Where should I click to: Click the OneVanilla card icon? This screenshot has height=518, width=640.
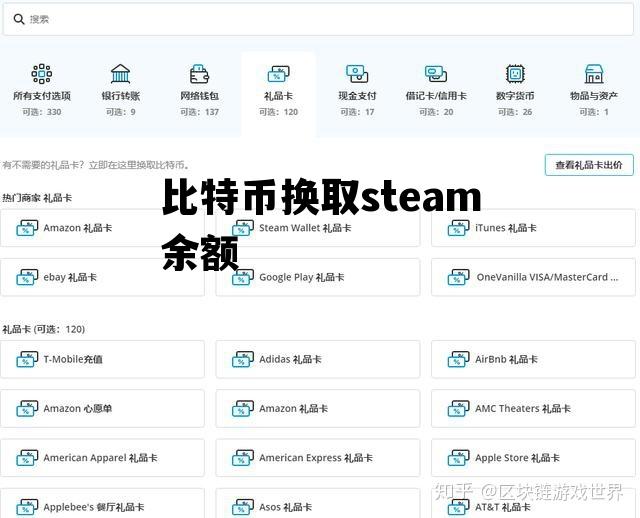pos(458,278)
